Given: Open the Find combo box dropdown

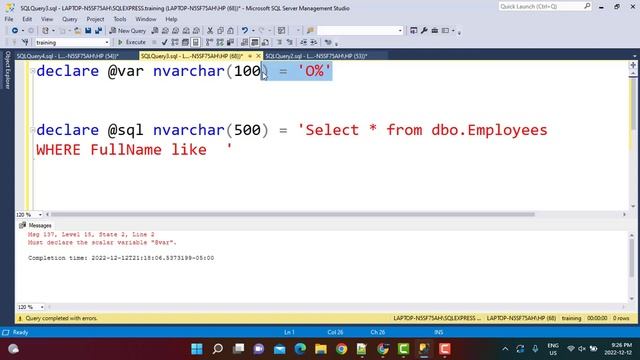Looking at the screenshot, I should coord(400,31).
